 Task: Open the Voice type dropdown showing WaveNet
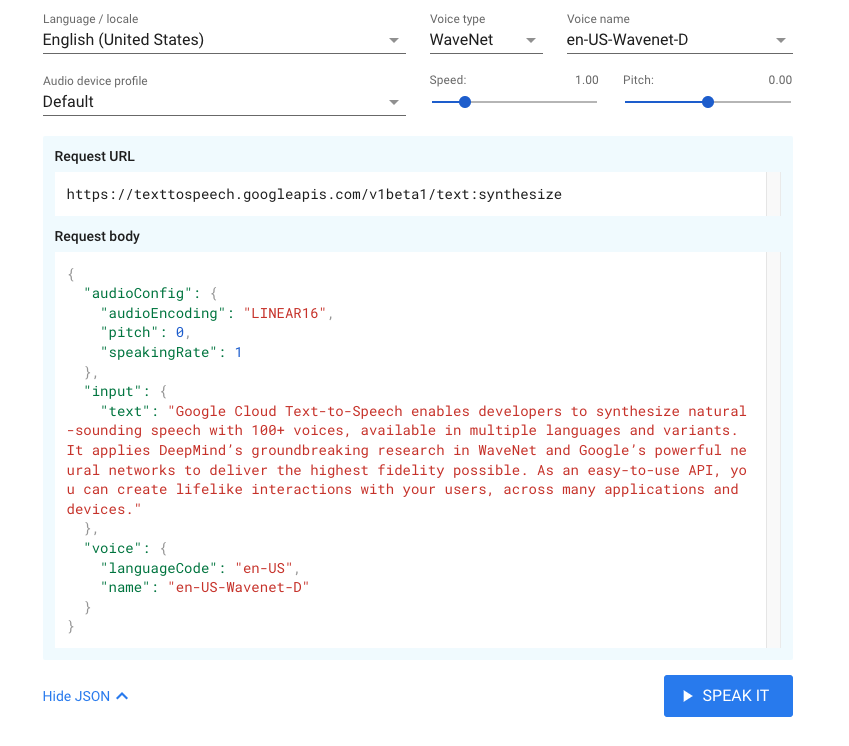(486, 40)
